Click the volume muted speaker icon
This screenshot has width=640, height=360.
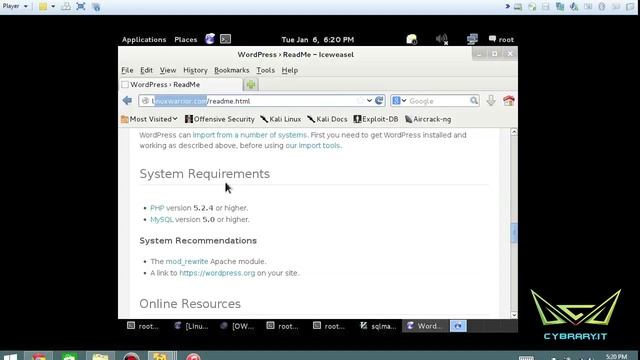pos(442,39)
